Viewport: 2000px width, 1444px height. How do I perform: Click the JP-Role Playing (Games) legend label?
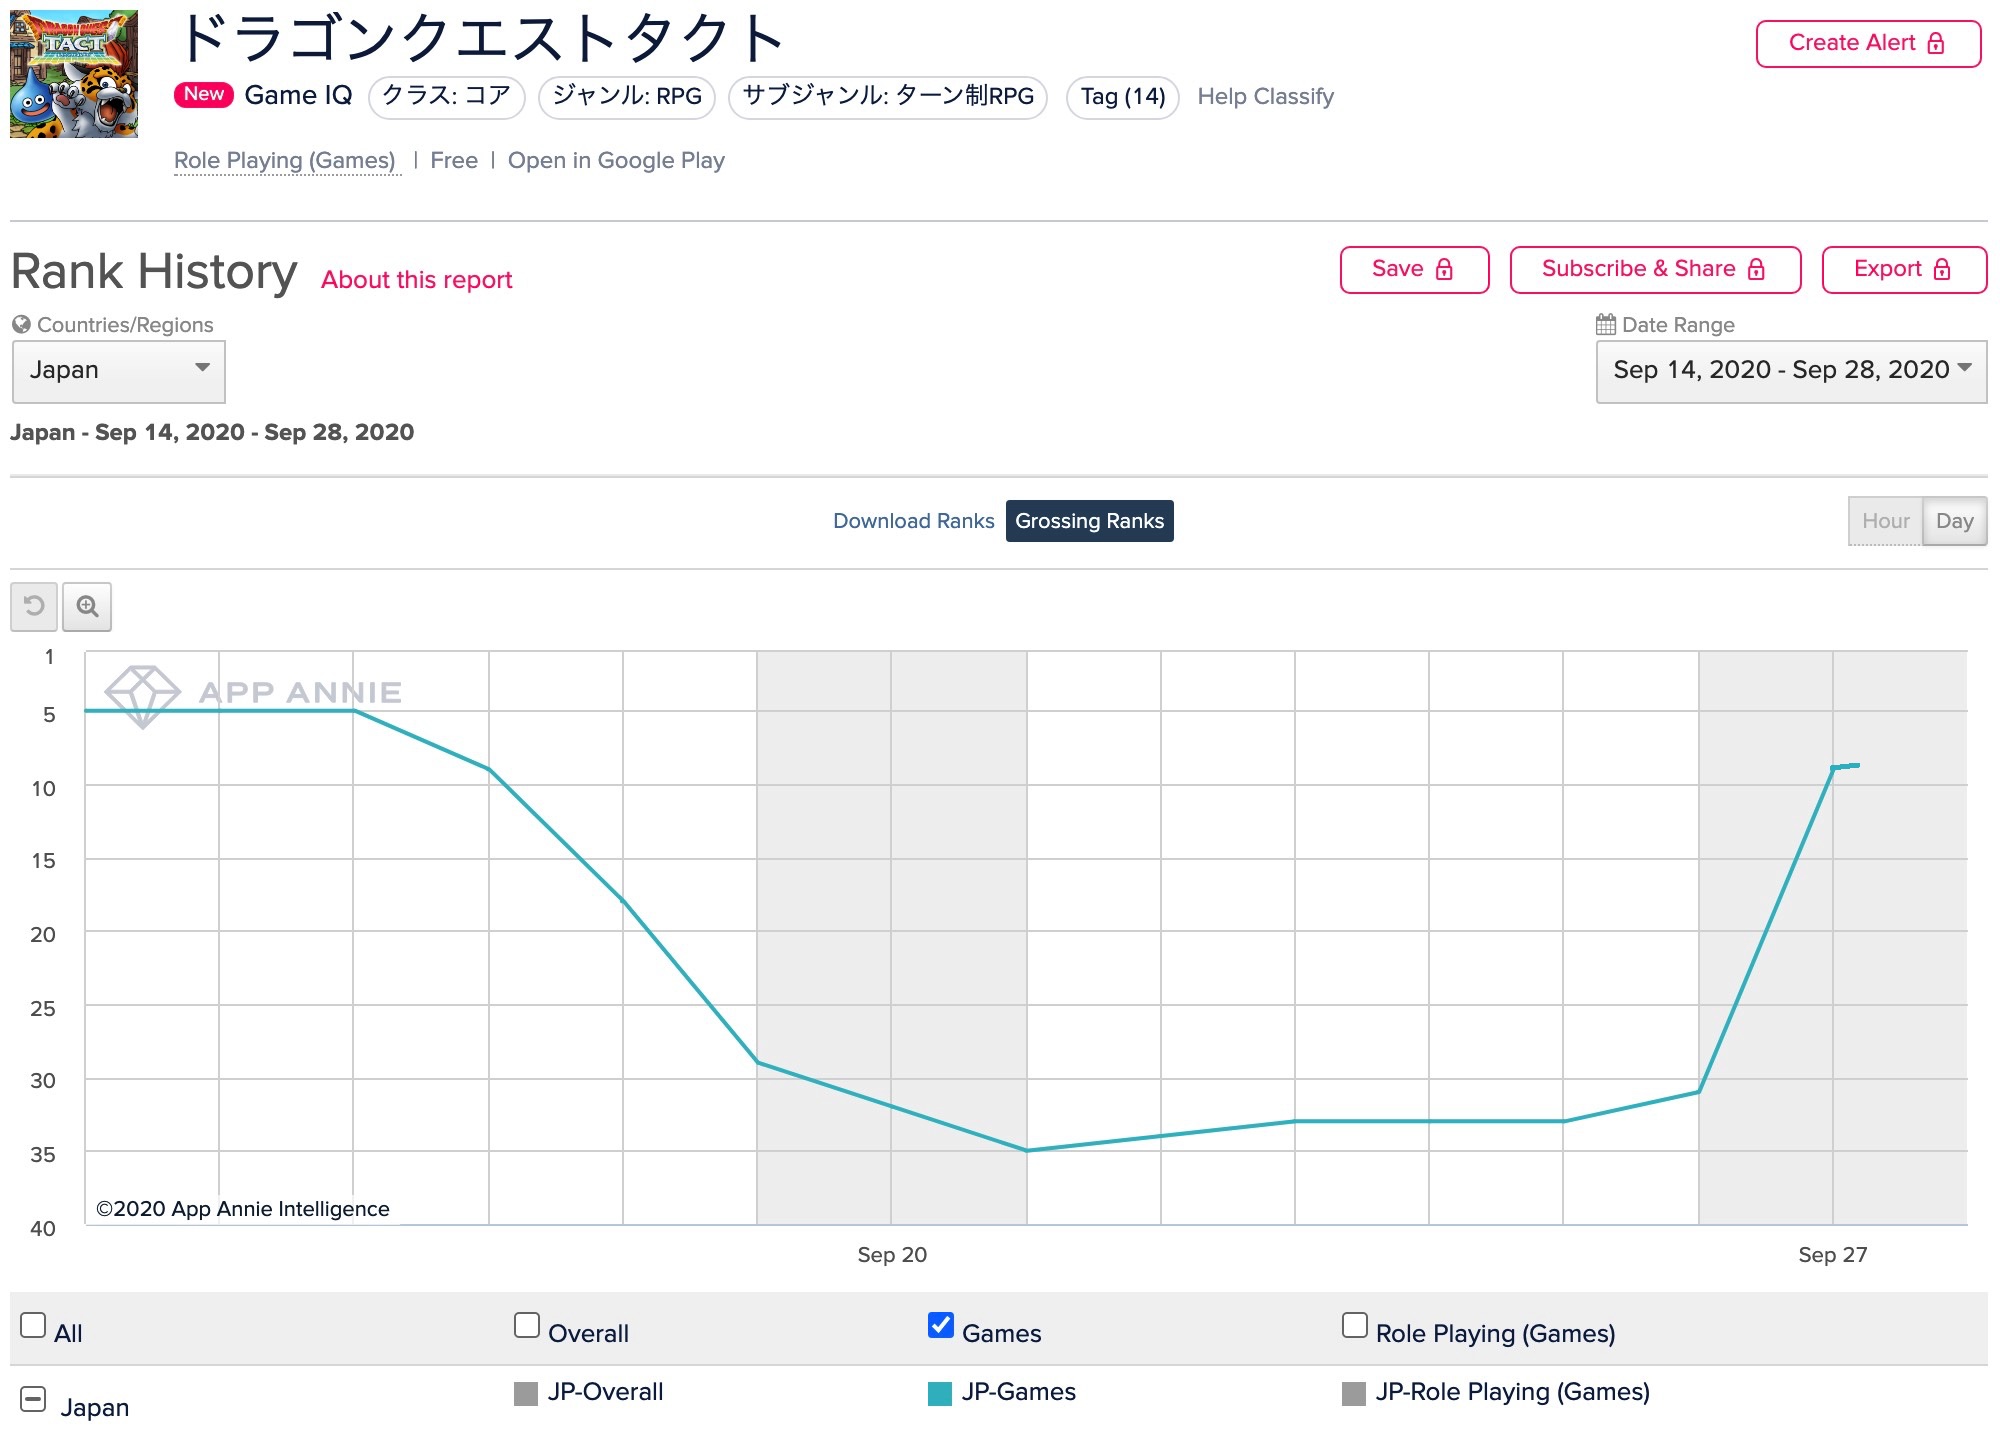[x=1512, y=1392]
